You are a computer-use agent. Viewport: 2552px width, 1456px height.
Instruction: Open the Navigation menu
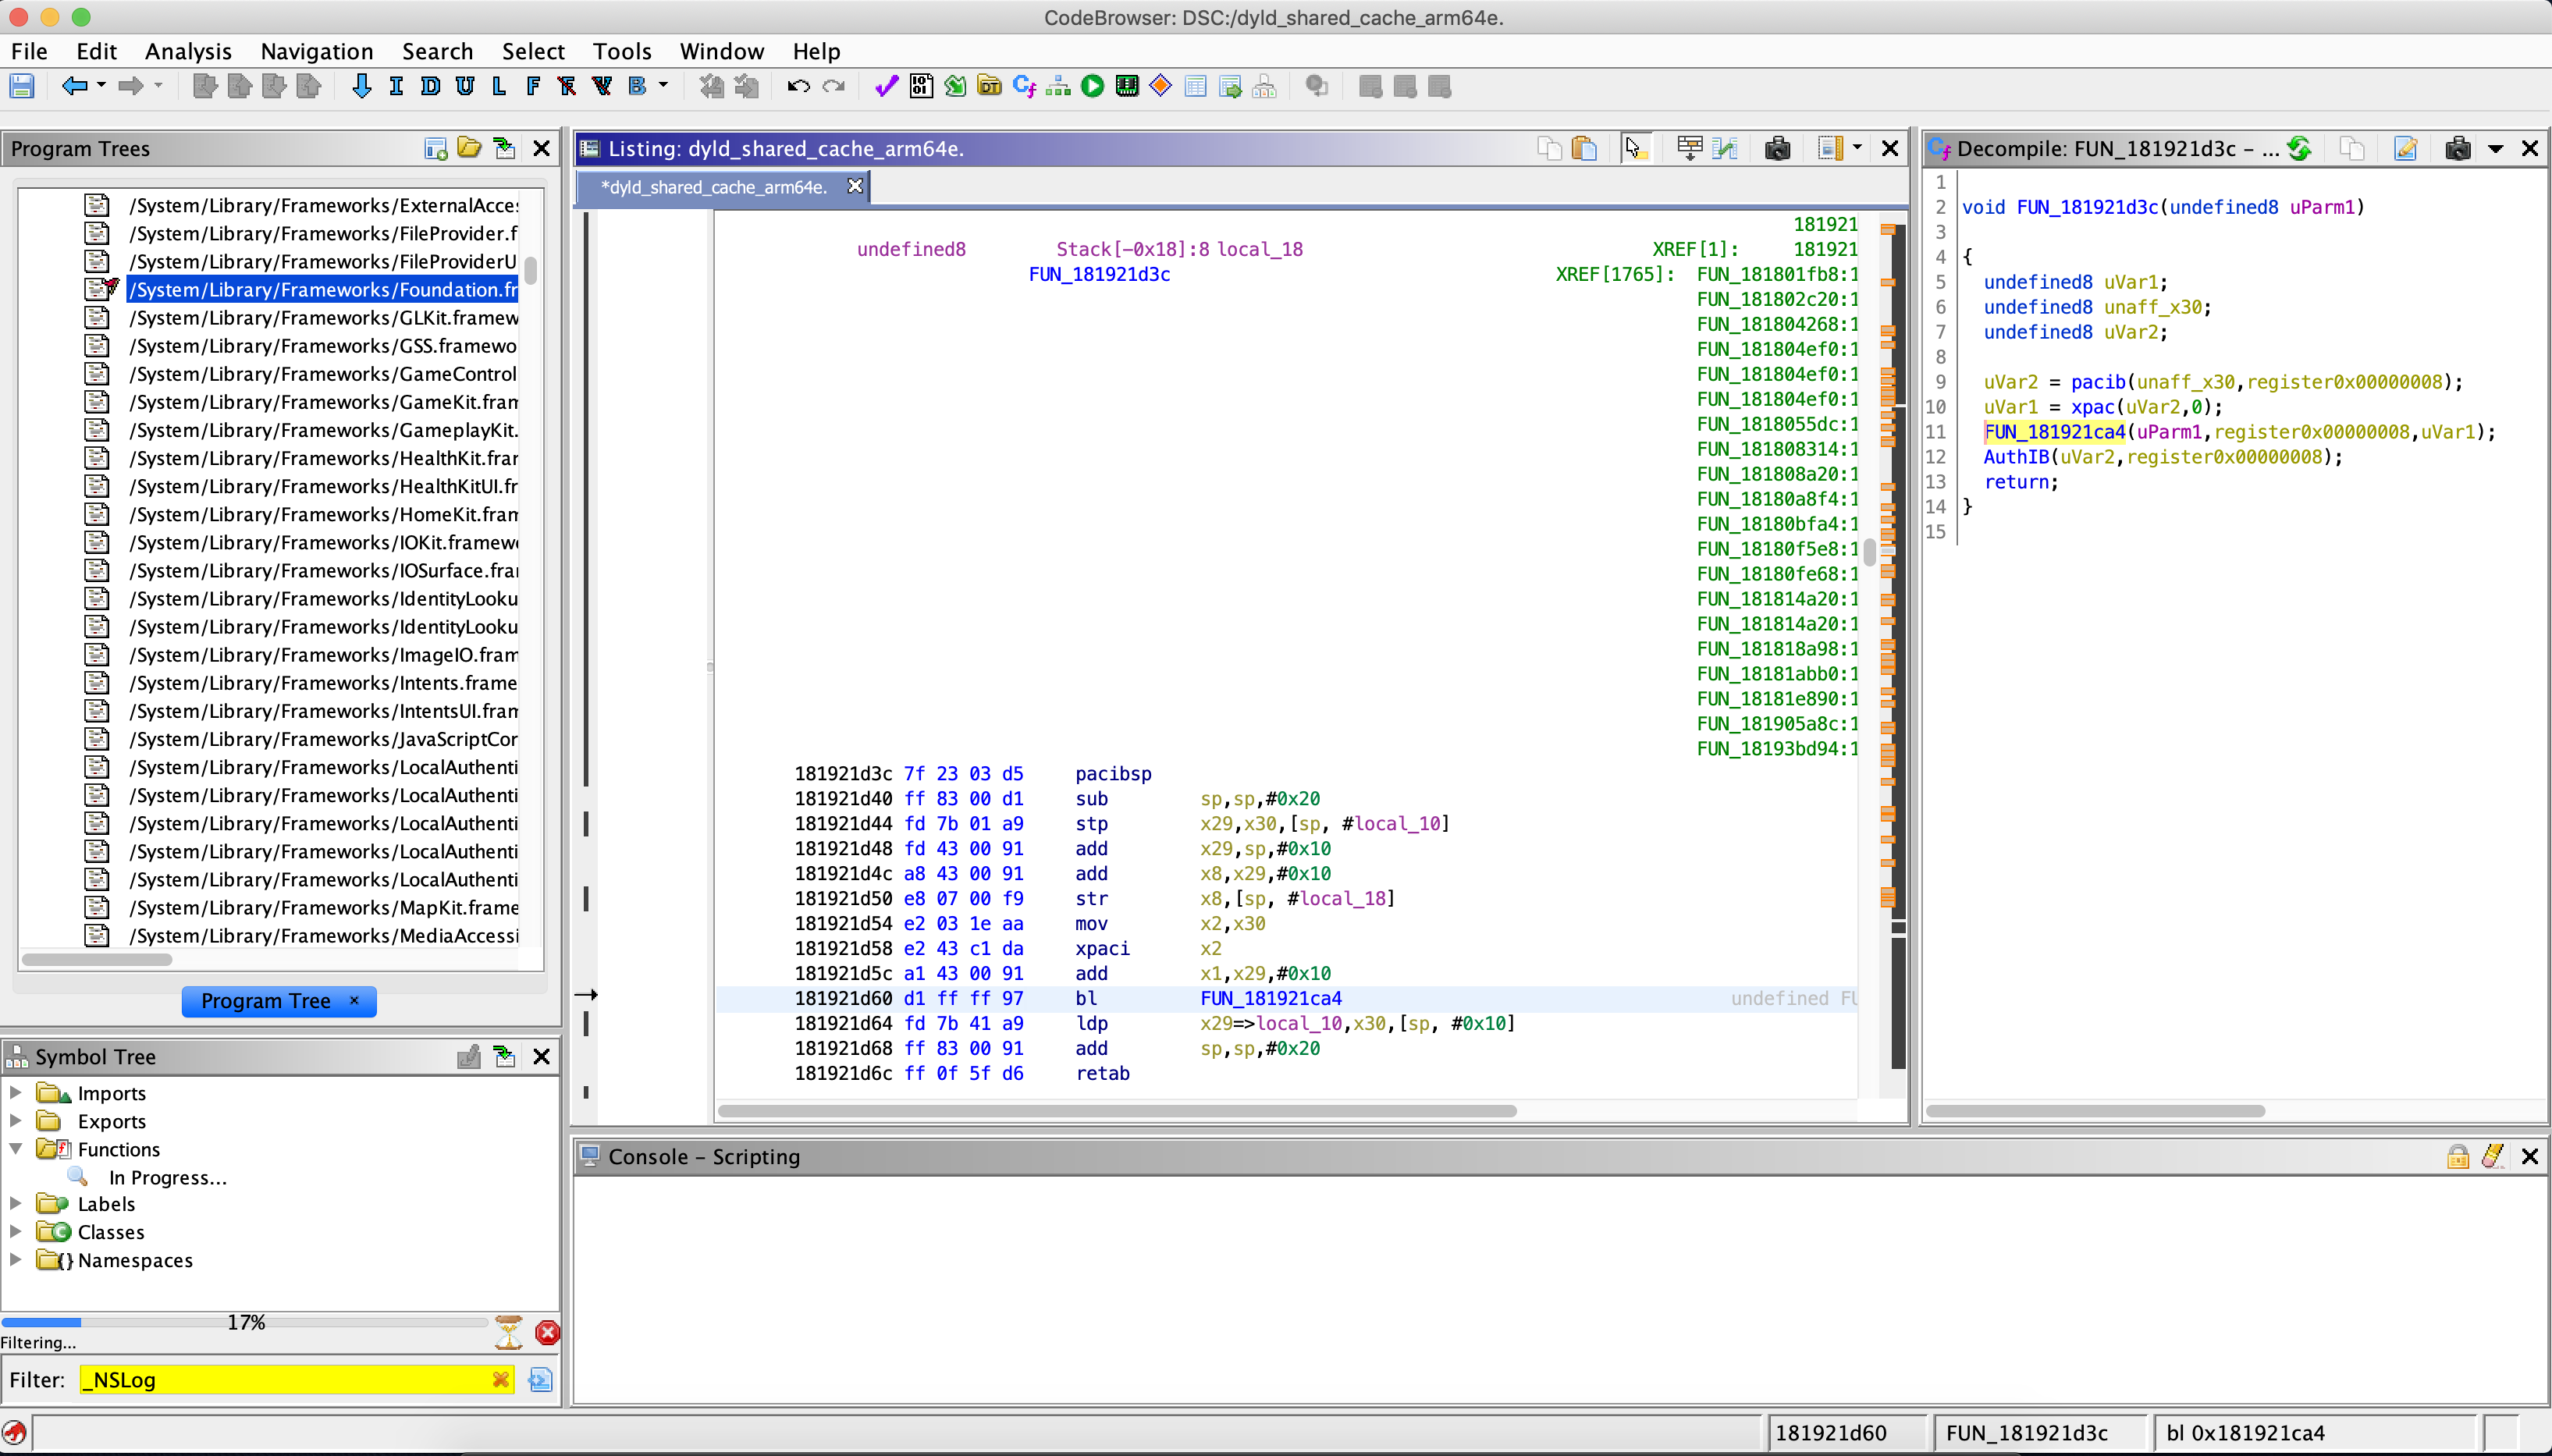coord(315,51)
